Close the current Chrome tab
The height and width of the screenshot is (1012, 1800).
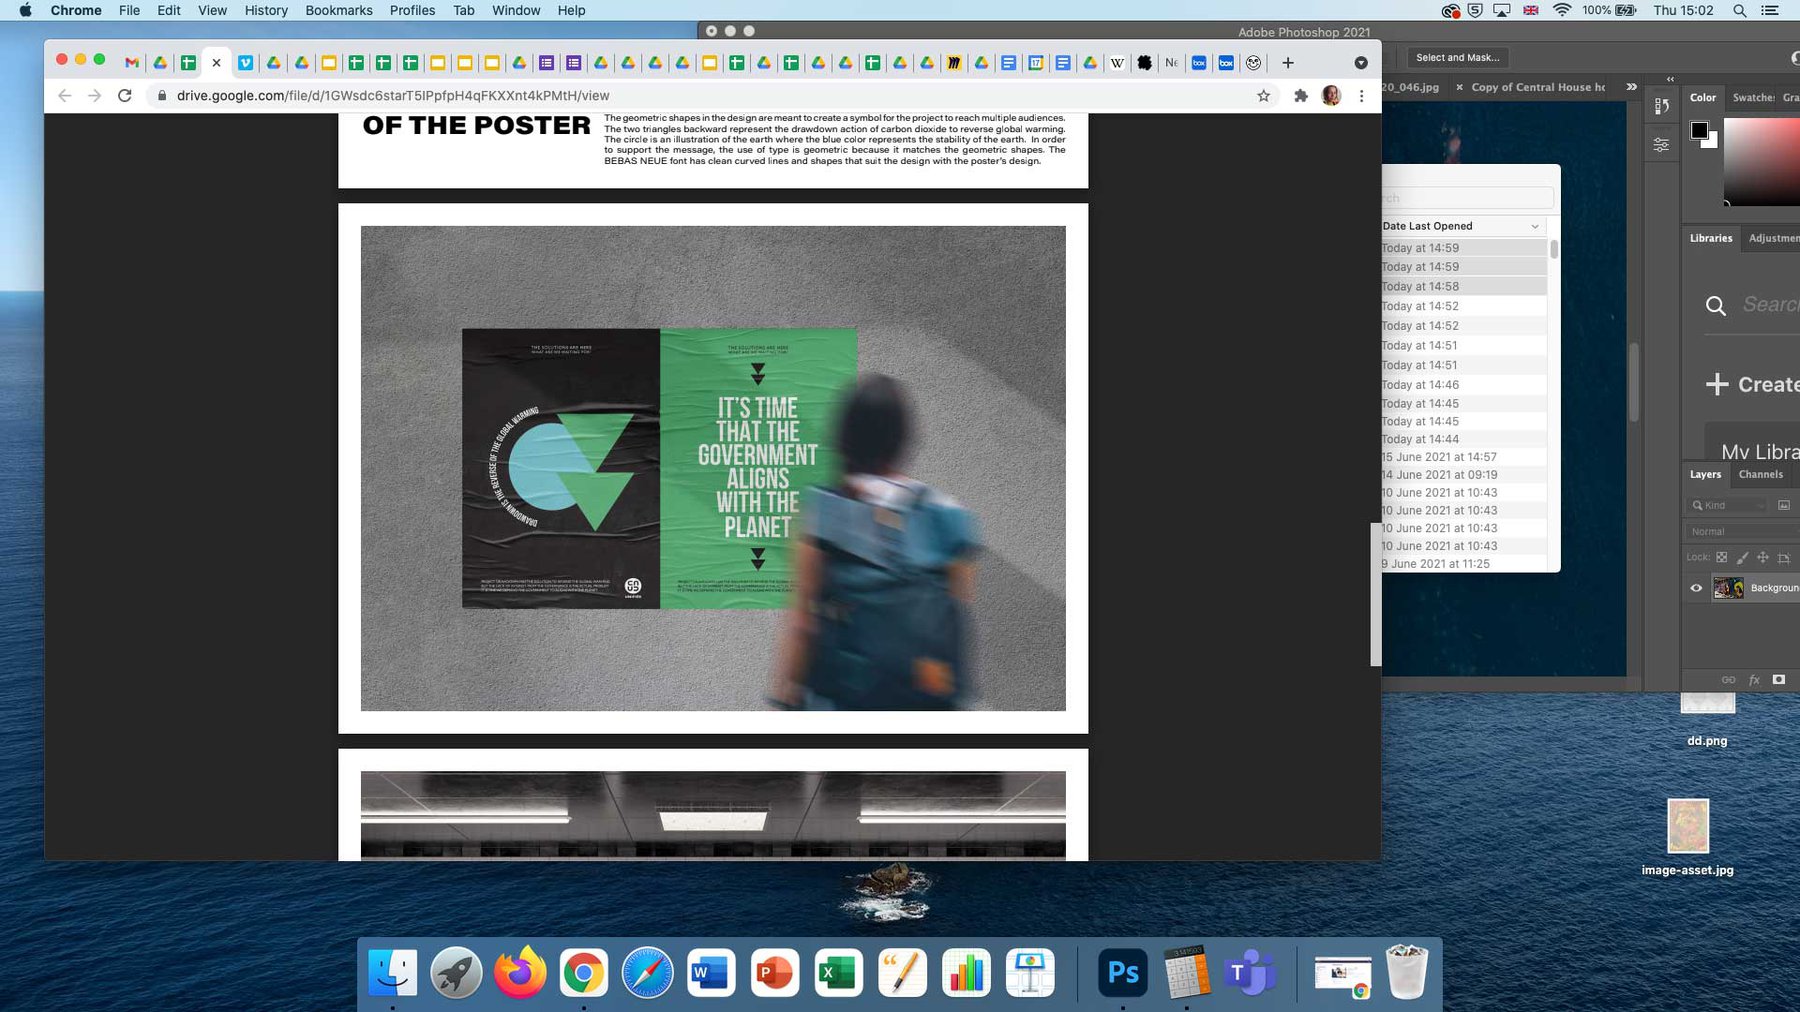[x=216, y=63]
